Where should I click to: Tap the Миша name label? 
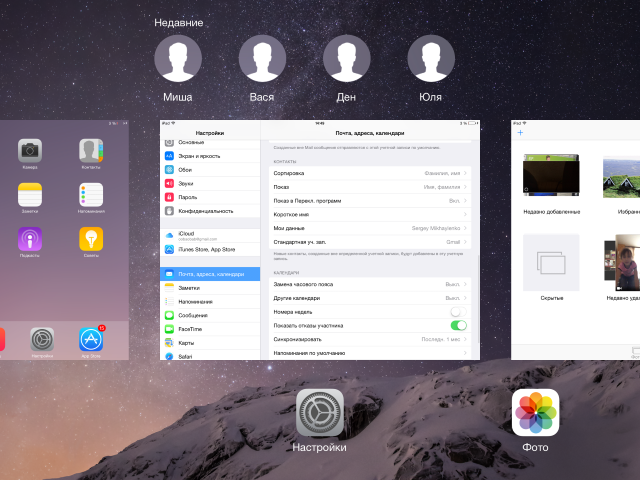point(178,97)
